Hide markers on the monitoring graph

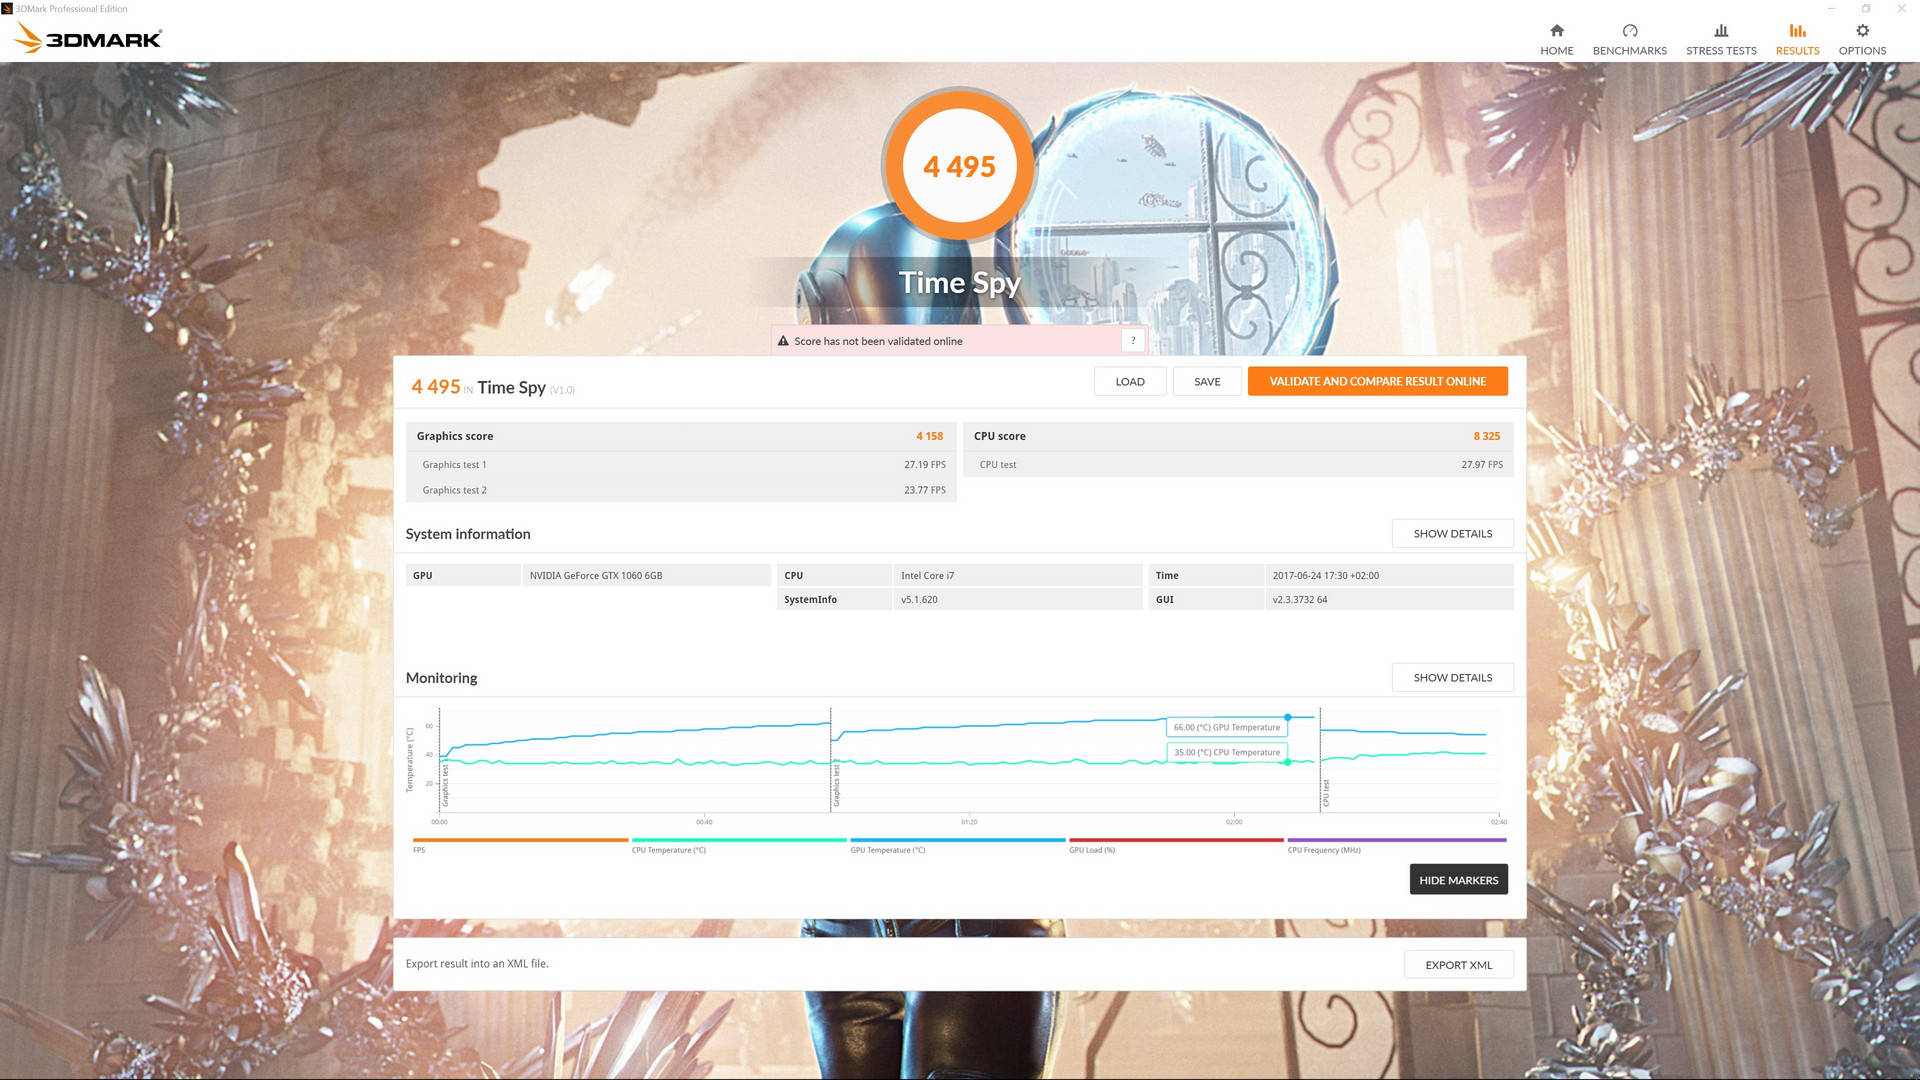click(1458, 880)
